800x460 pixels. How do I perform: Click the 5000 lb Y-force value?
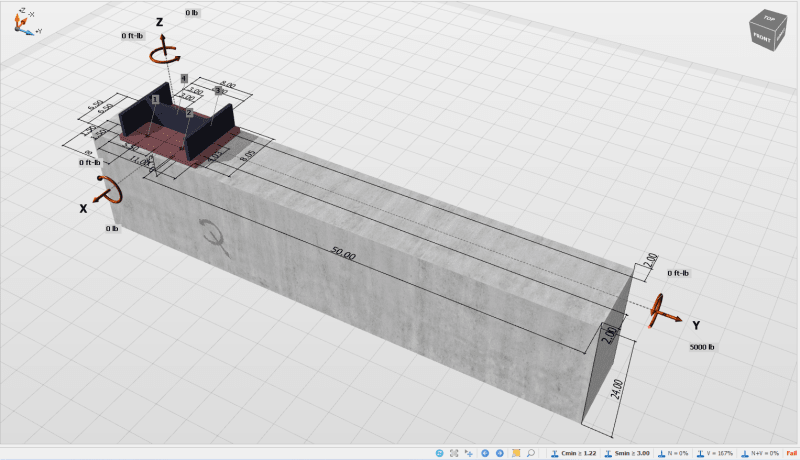click(x=702, y=347)
